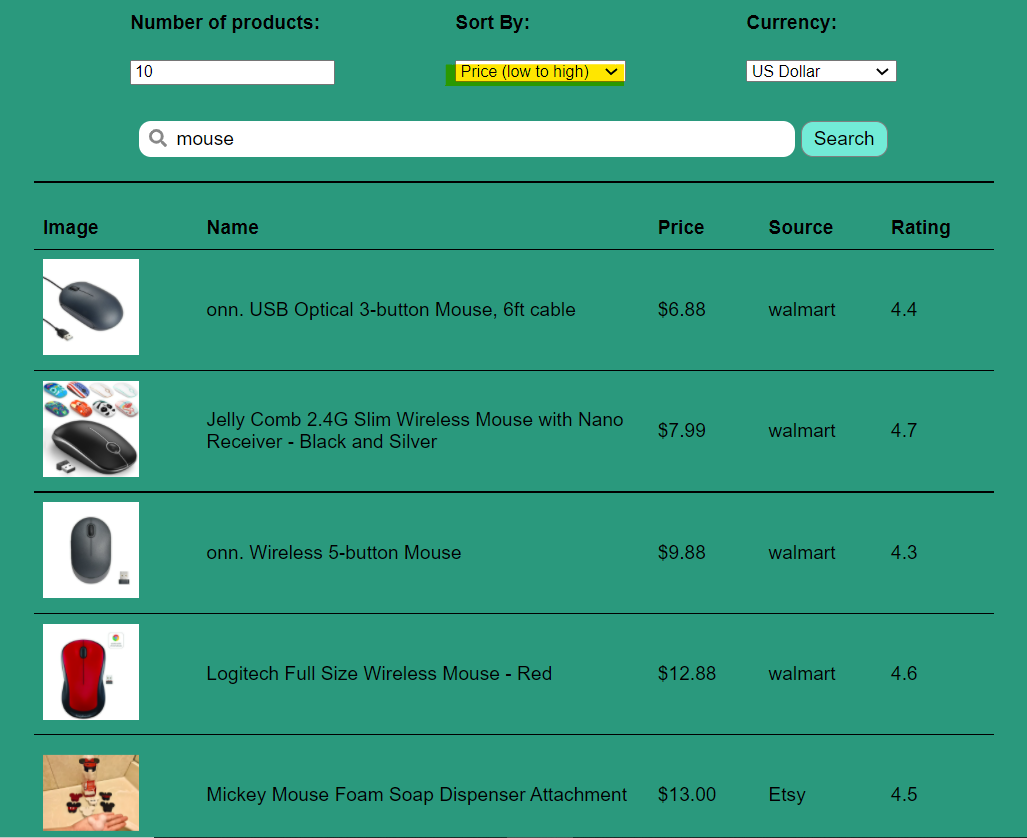The width and height of the screenshot is (1027, 838).
Task: Click walmart source in $6.88 row
Action: coord(802,309)
